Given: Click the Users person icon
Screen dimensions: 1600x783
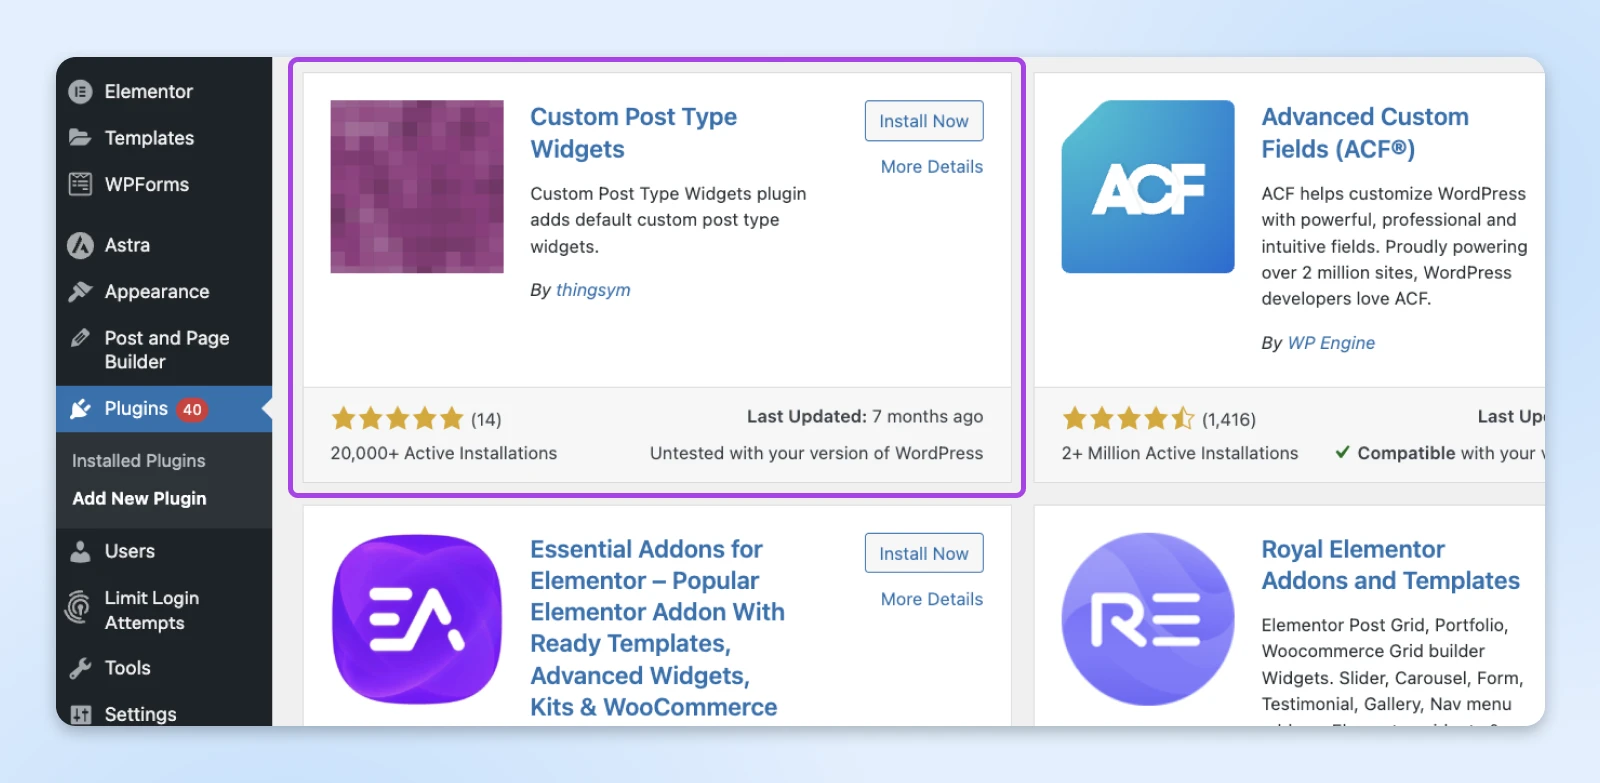Looking at the screenshot, I should 80,551.
